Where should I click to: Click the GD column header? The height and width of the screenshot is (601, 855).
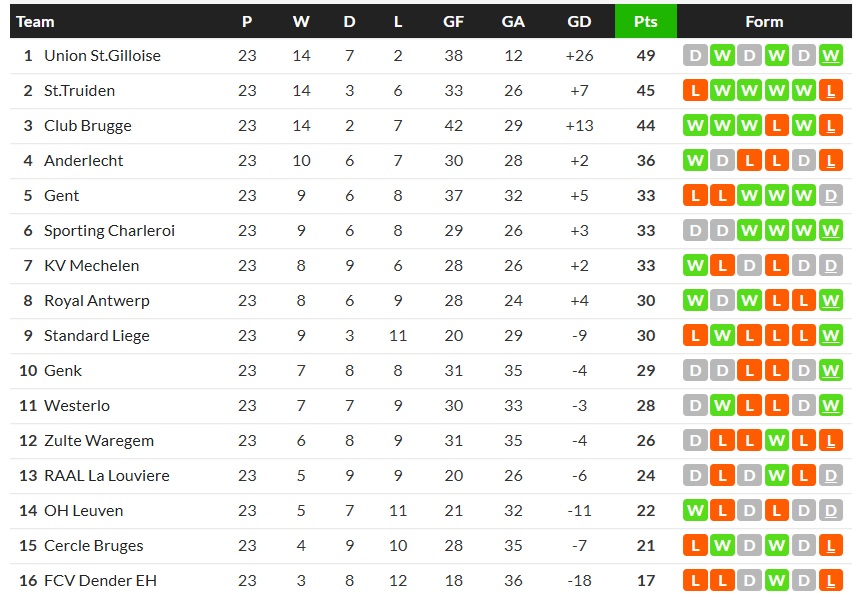(x=579, y=21)
